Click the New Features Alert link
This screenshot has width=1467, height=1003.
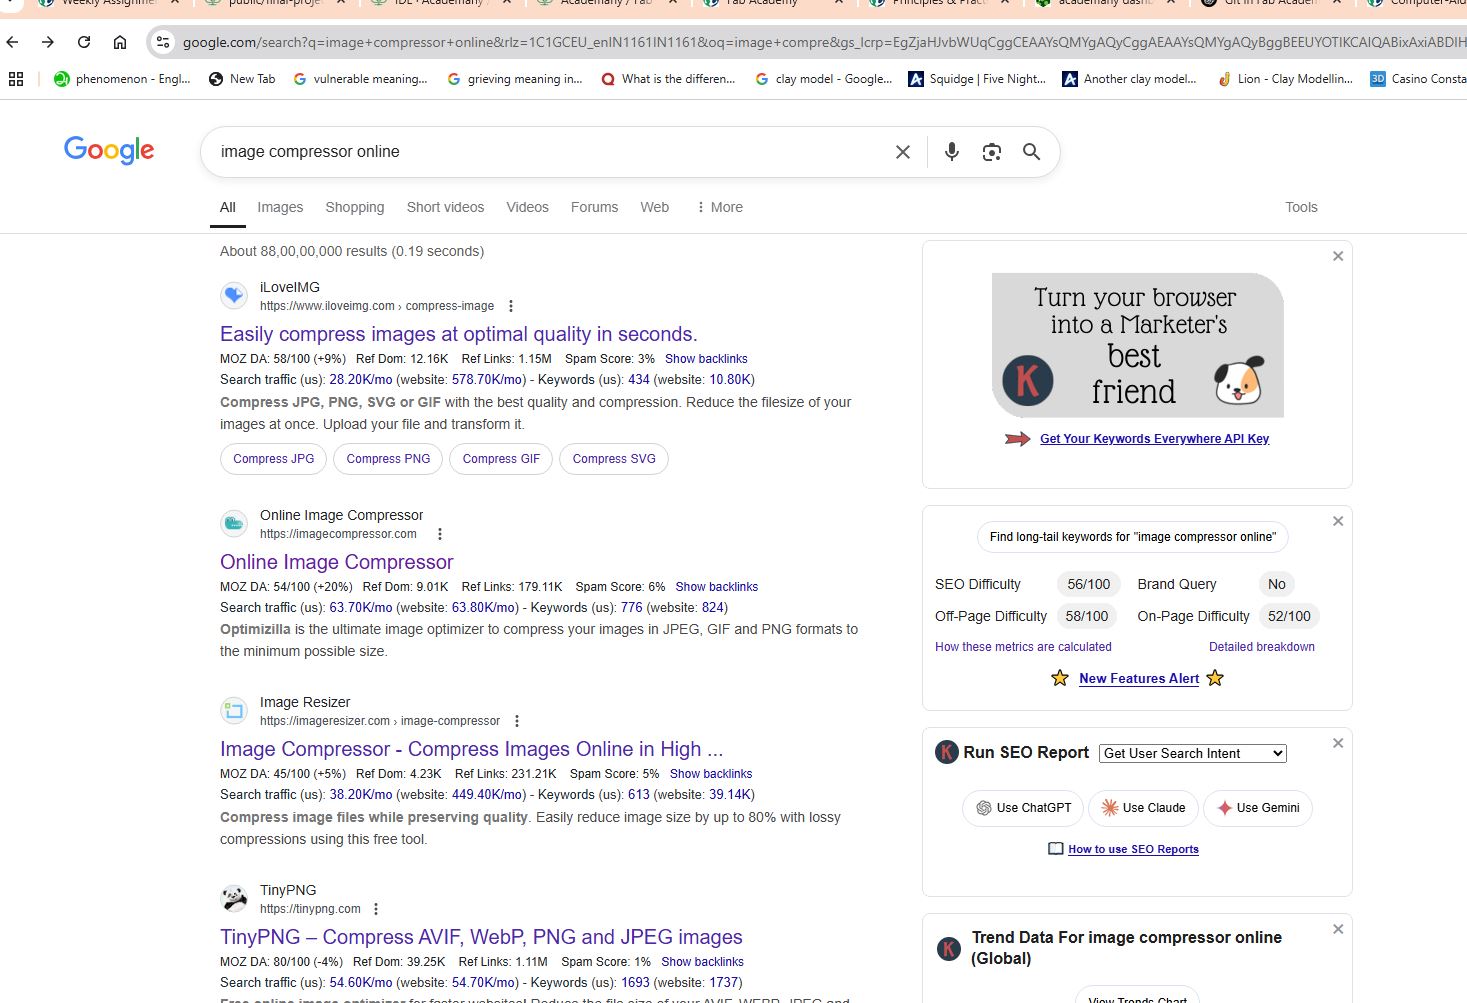coord(1139,678)
